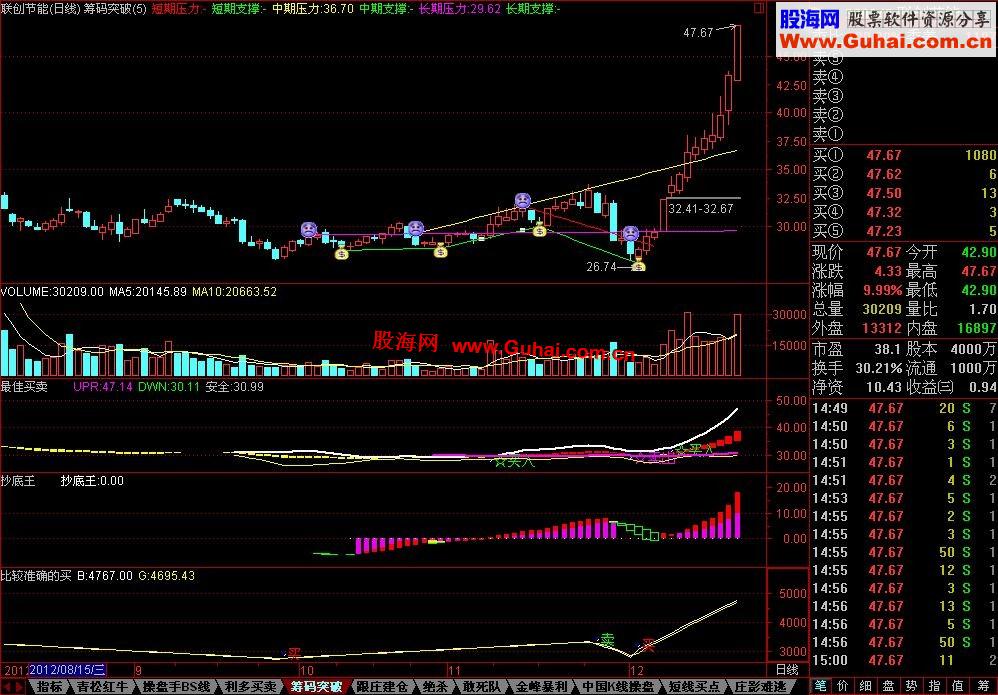The image size is (998, 695).
Task: Switch to the 势 side panel tab
Action: point(911,687)
